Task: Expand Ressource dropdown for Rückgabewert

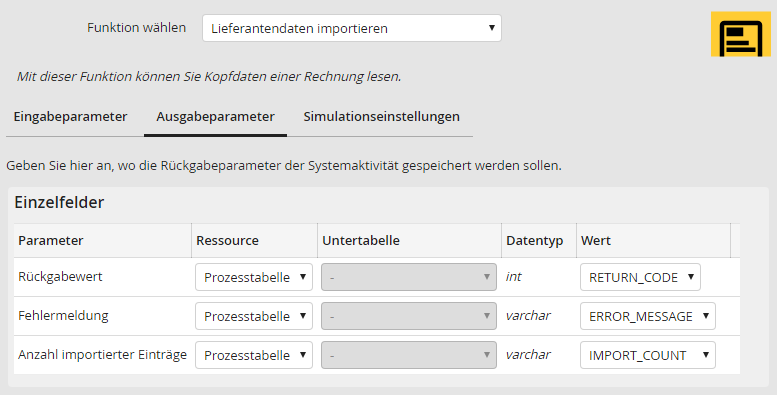Action: pyautogui.click(x=254, y=277)
